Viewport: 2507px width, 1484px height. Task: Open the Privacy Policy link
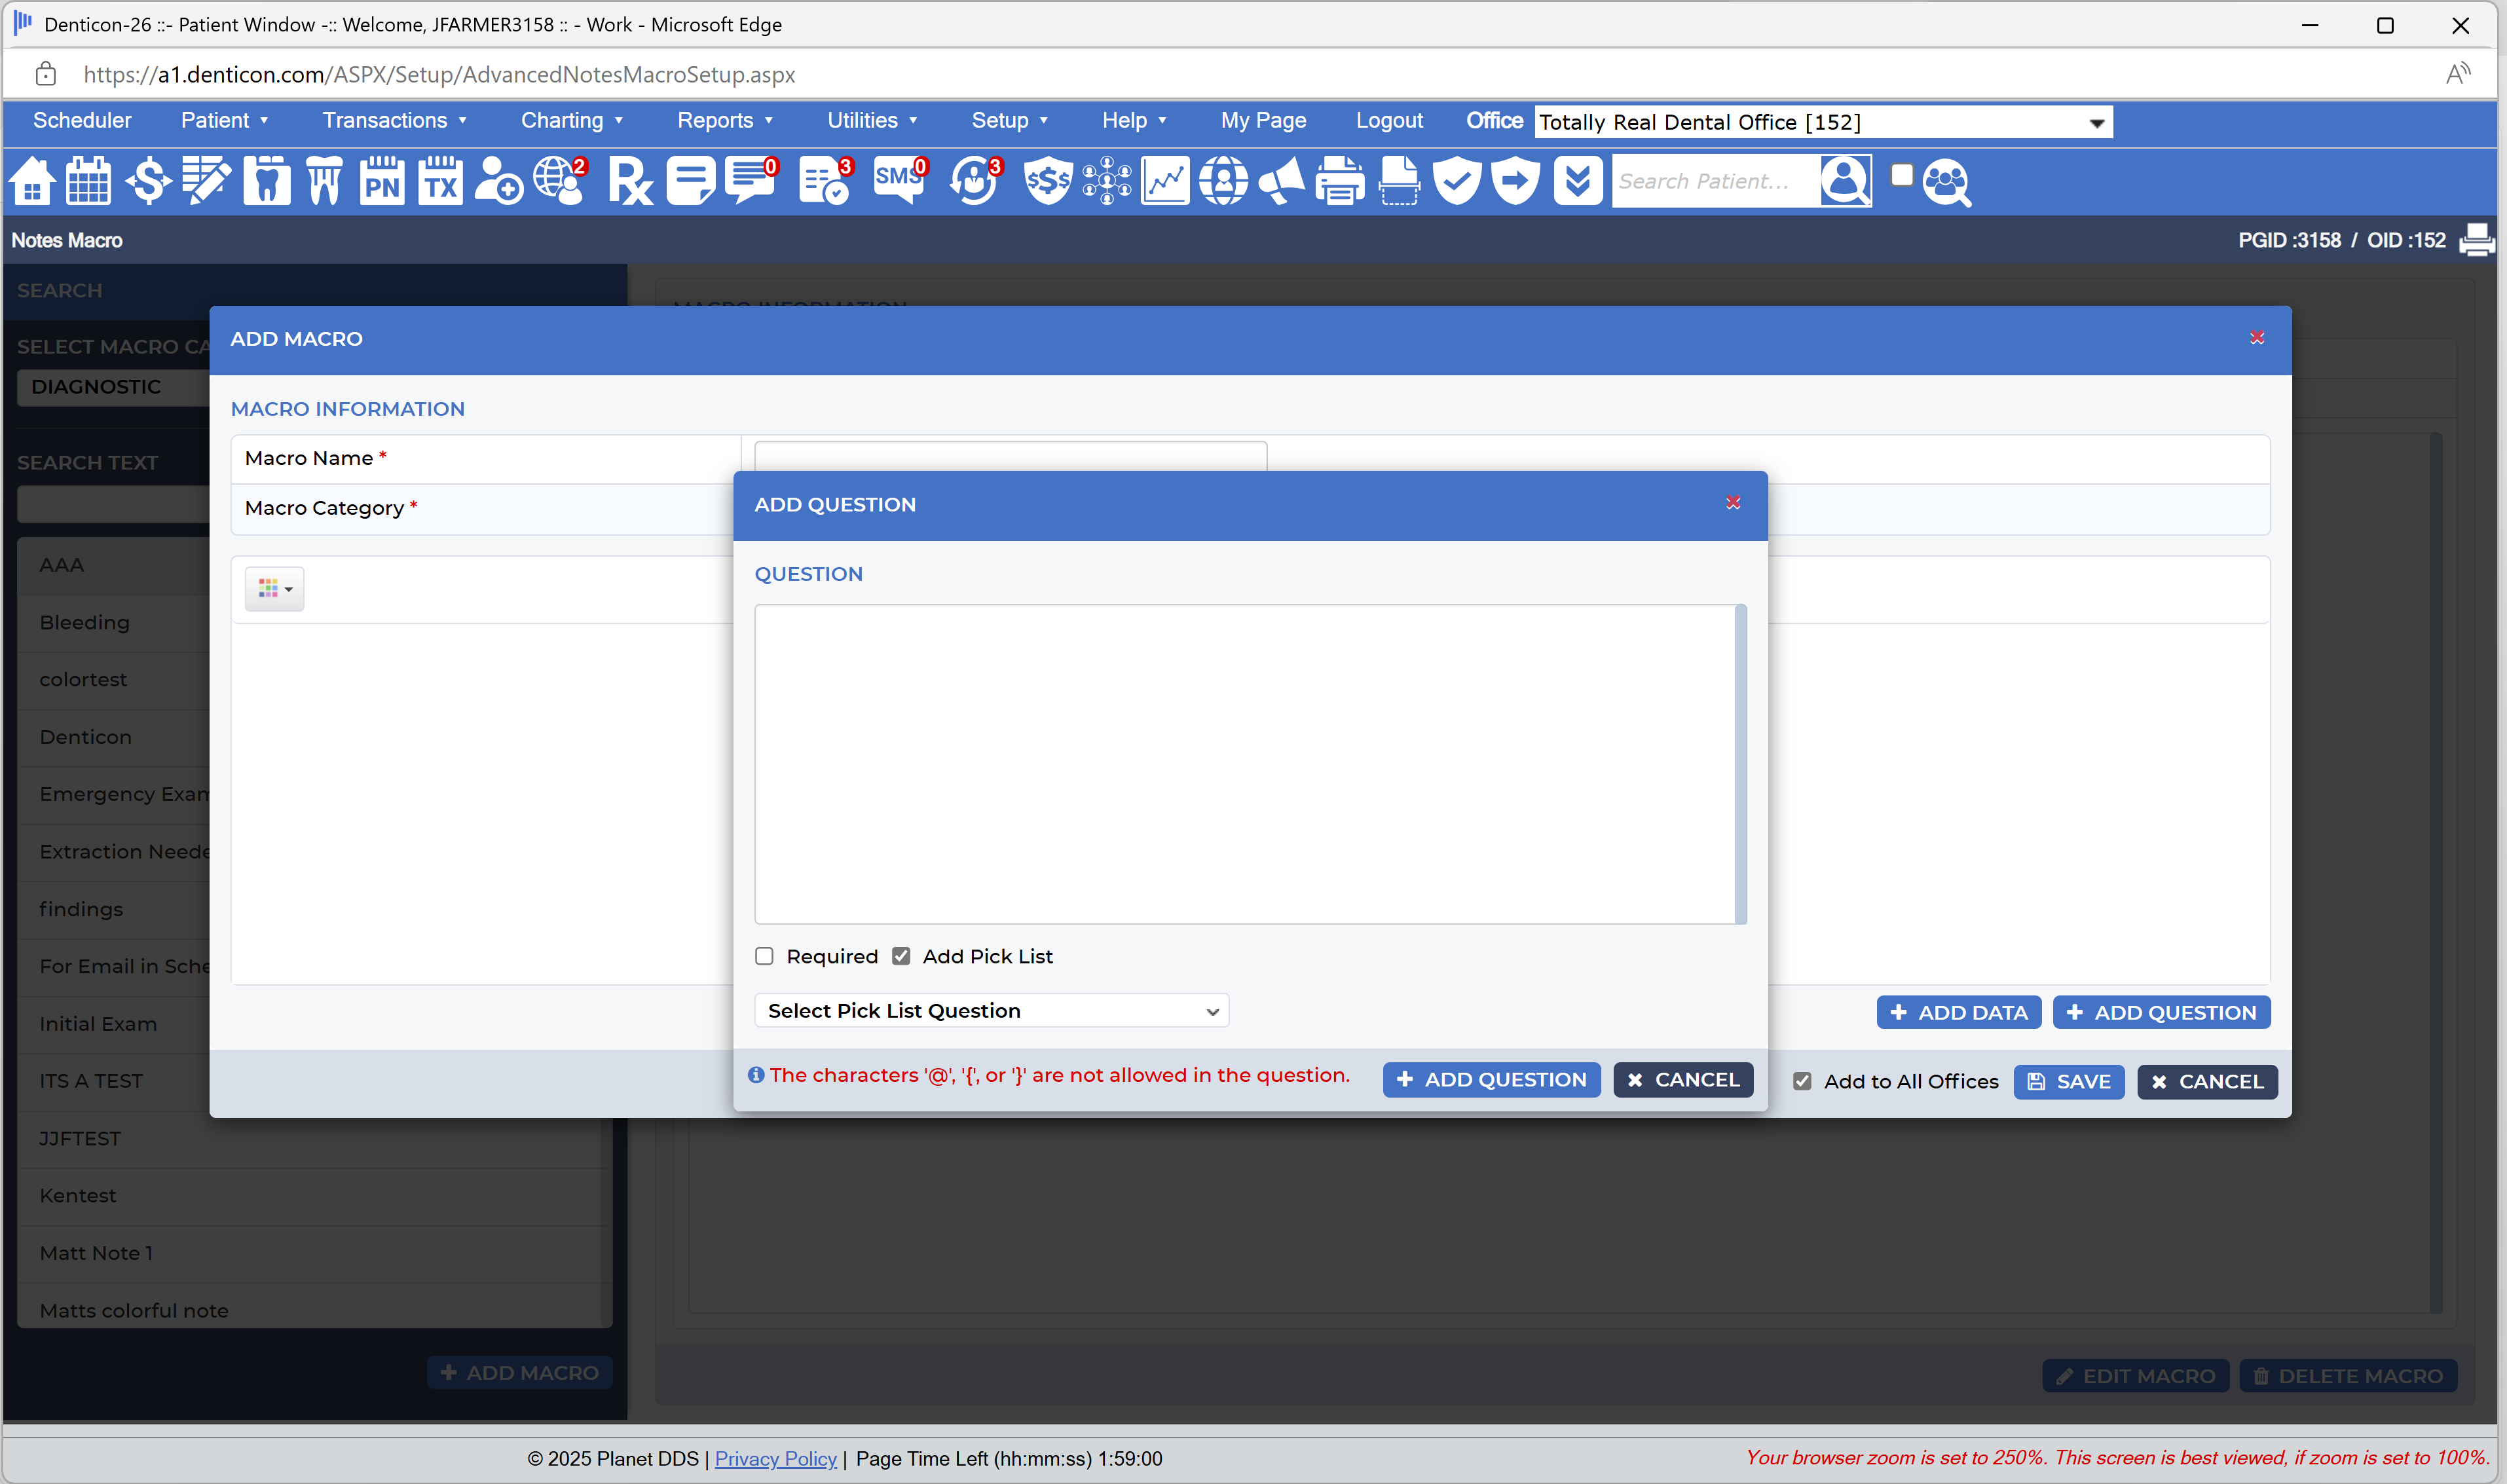point(775,1458)
